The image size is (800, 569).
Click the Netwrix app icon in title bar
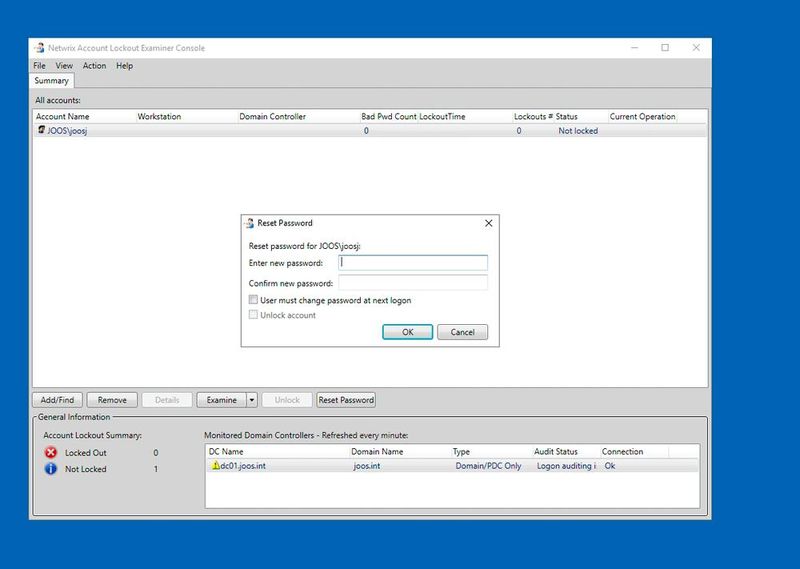coord(39,47)
